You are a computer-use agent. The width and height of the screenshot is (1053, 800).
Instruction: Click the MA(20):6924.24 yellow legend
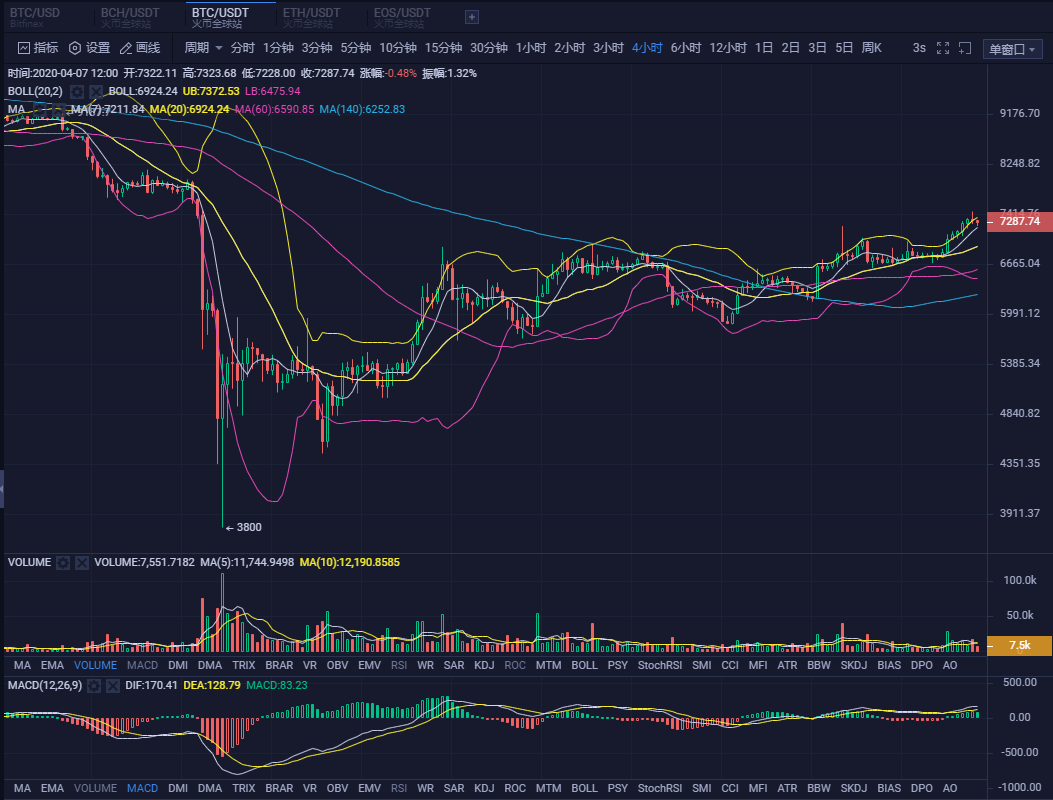189,109
